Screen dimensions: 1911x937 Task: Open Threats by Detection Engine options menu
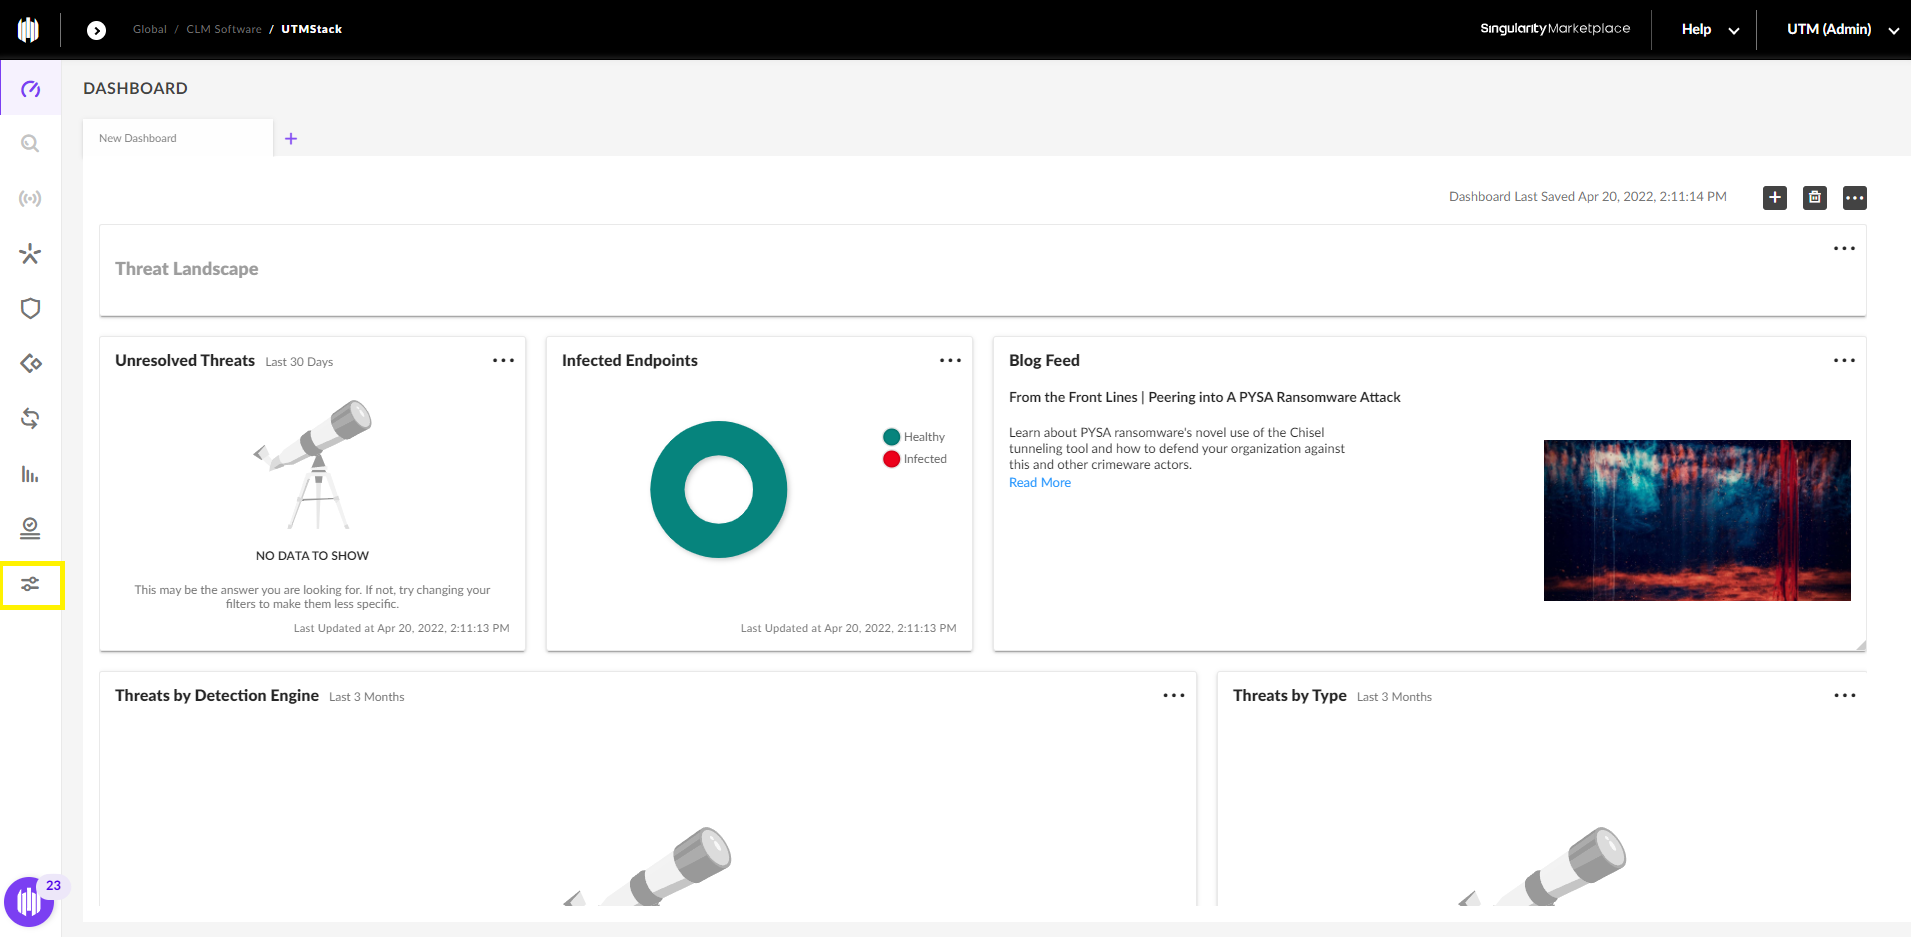coord(1174,695)
